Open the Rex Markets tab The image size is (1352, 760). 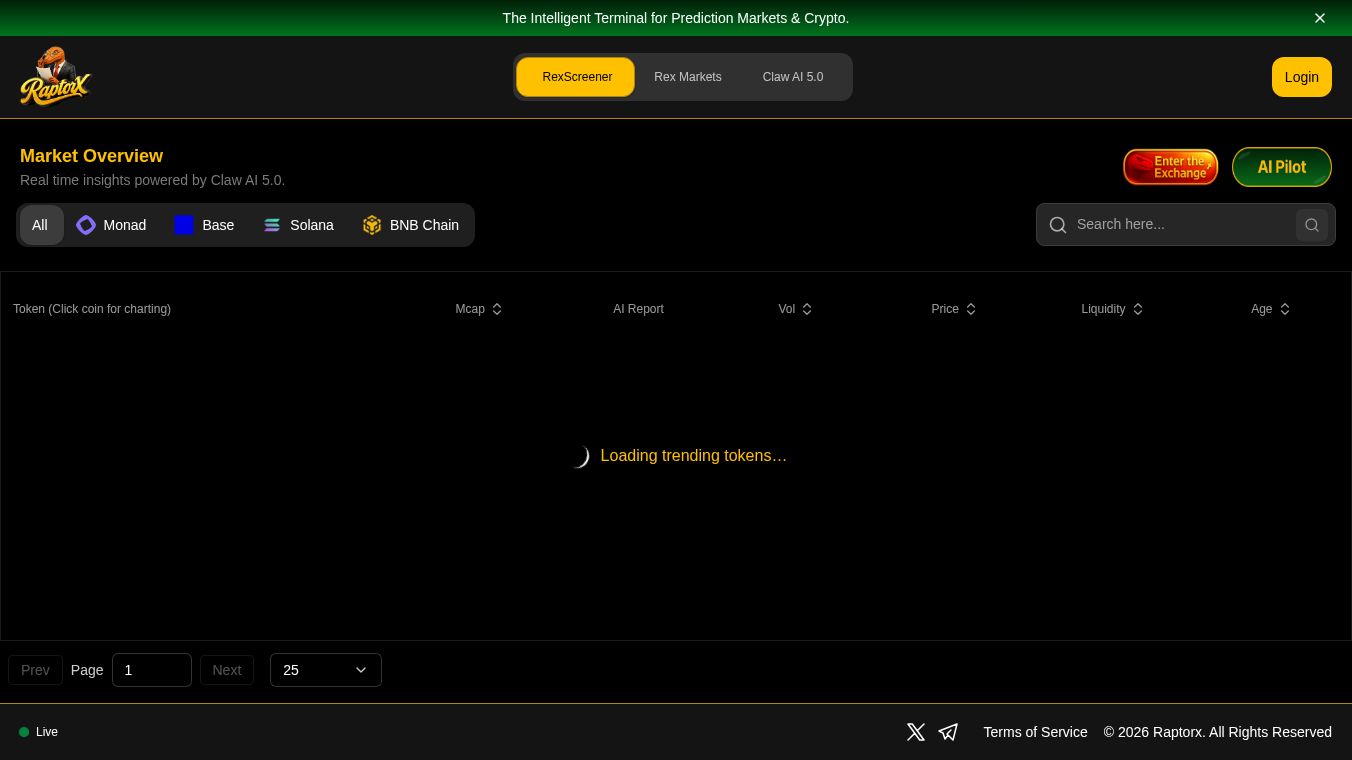pyautogui.click(x=688, y=77)
